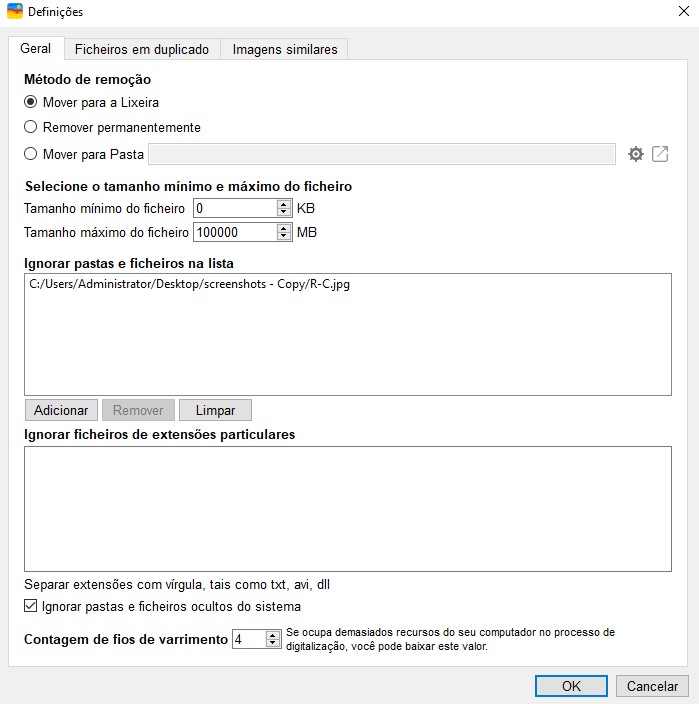The image size is (699, 704).
Task: Select the Mover para a Lixeira option
Action: point(31,102)
